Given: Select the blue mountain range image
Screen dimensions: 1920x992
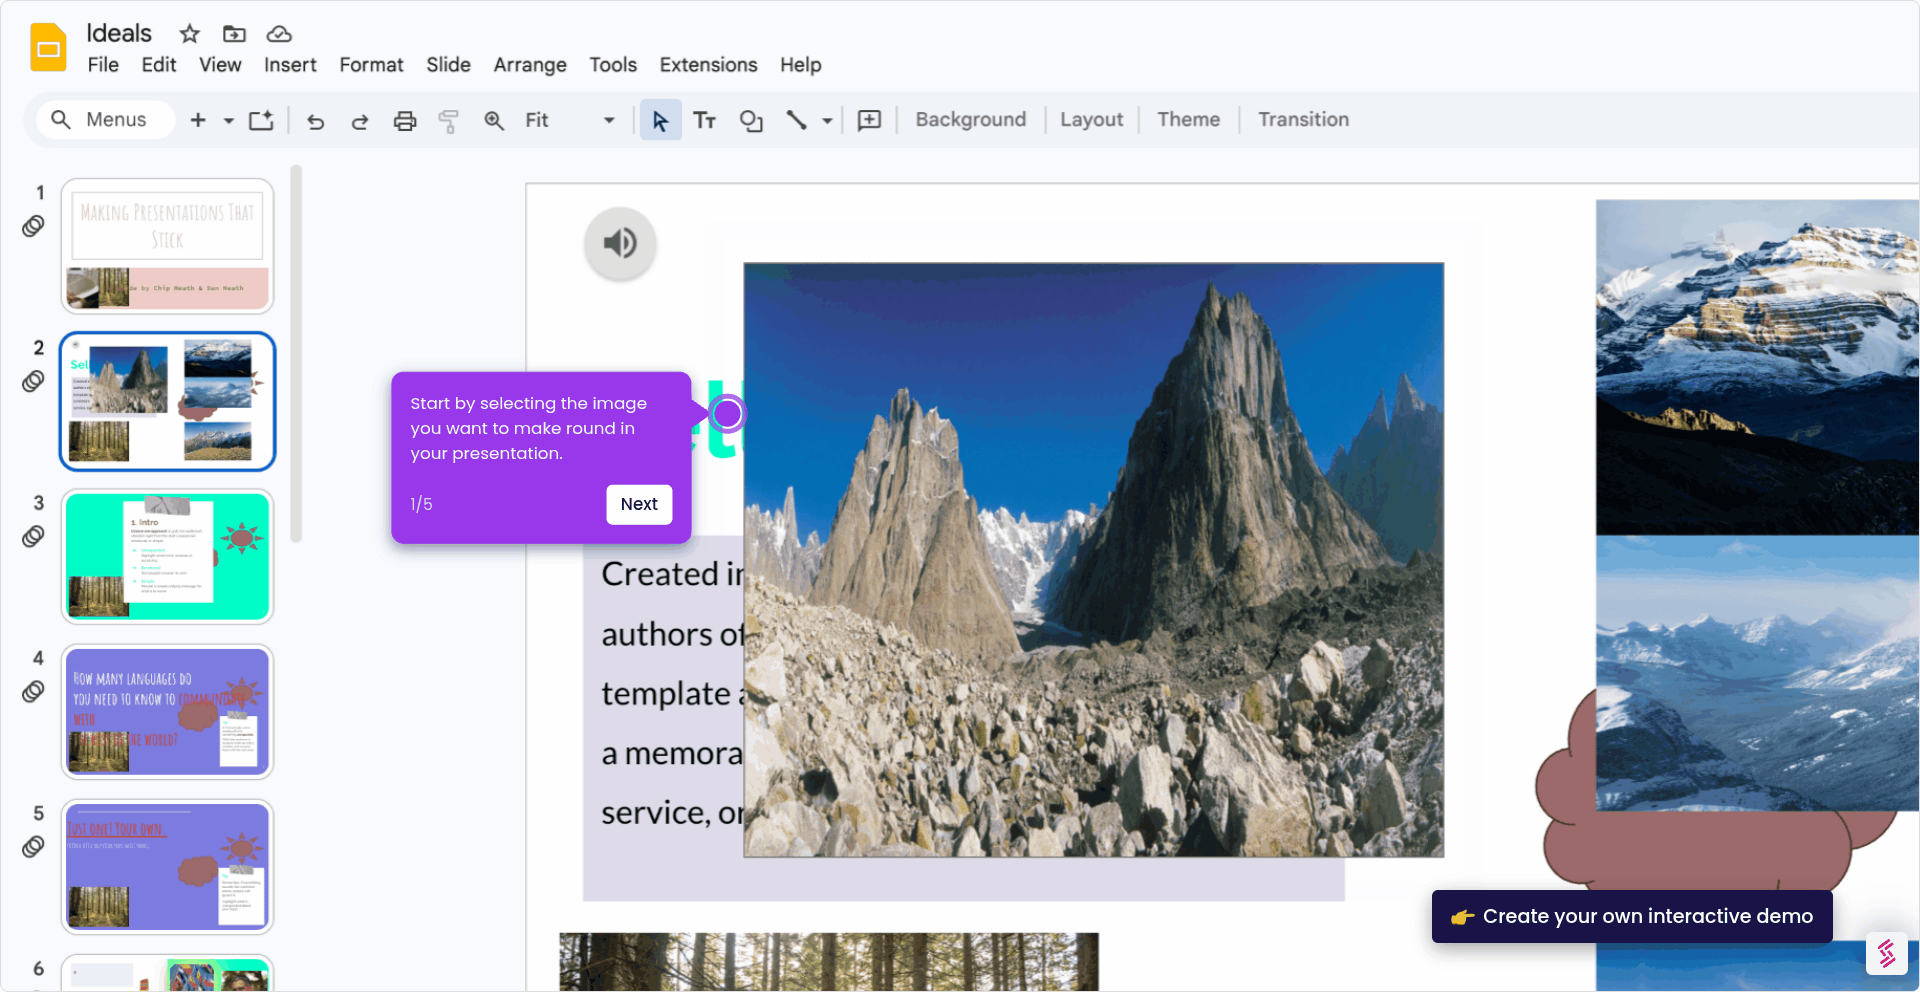Looking at the screenshot, I should click(1757, 673).
